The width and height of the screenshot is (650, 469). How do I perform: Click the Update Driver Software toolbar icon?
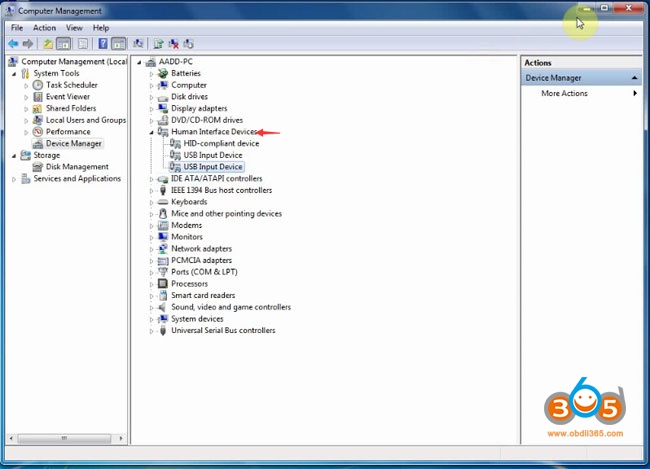tap(158, 44)
